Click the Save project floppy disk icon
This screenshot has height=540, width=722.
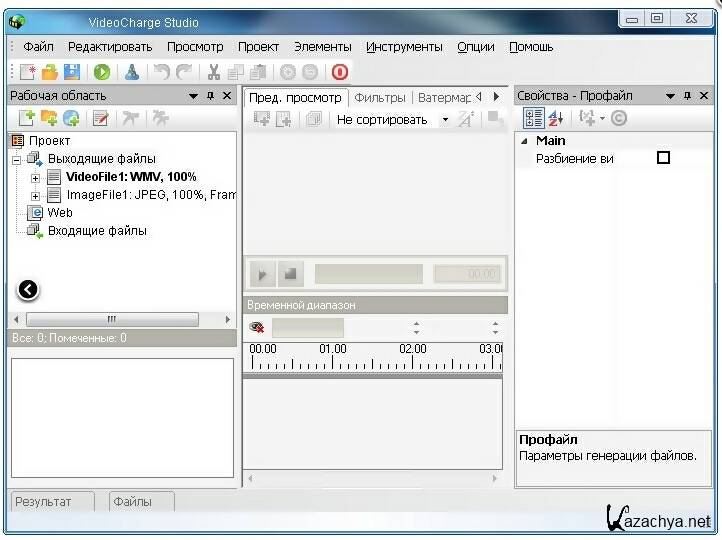coord(72,72)
